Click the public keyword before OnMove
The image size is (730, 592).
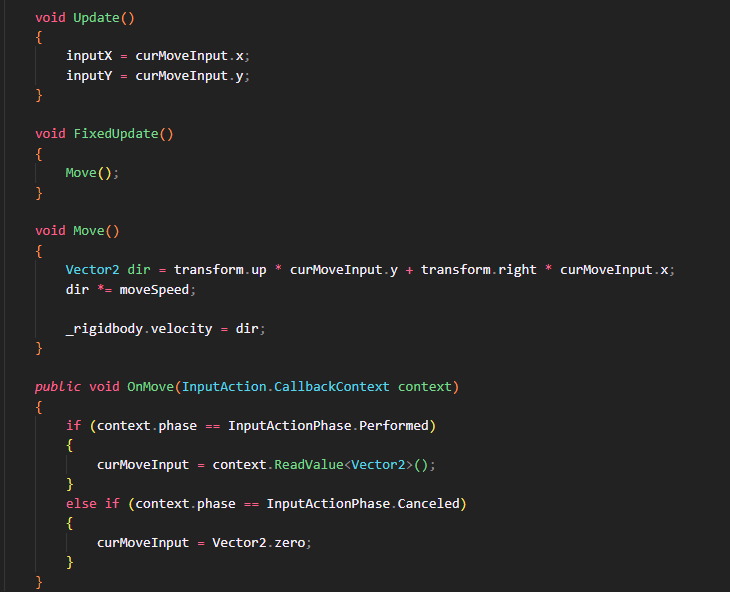[58, 387]
